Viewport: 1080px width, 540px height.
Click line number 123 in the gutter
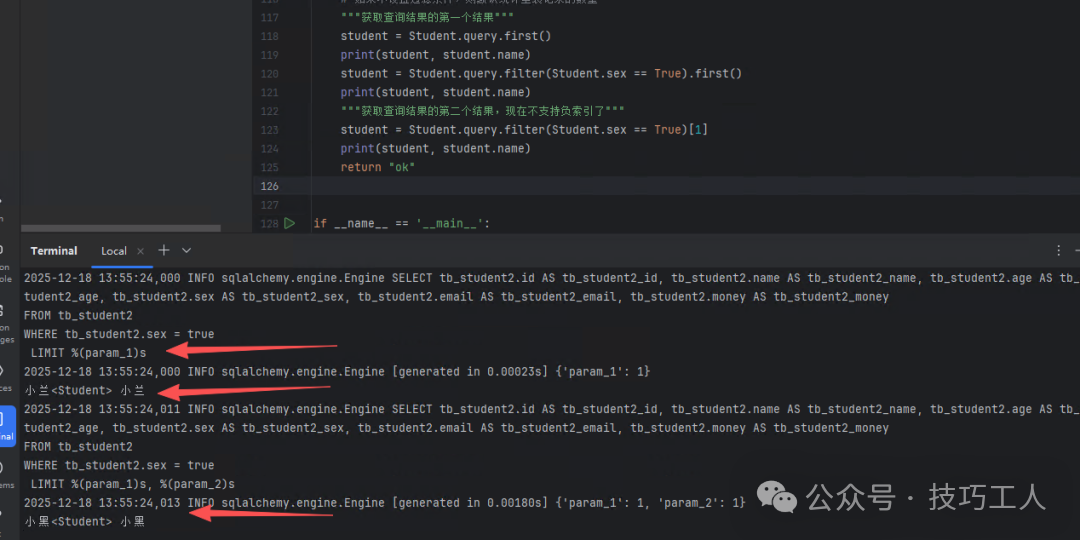(x=269, y=129)
